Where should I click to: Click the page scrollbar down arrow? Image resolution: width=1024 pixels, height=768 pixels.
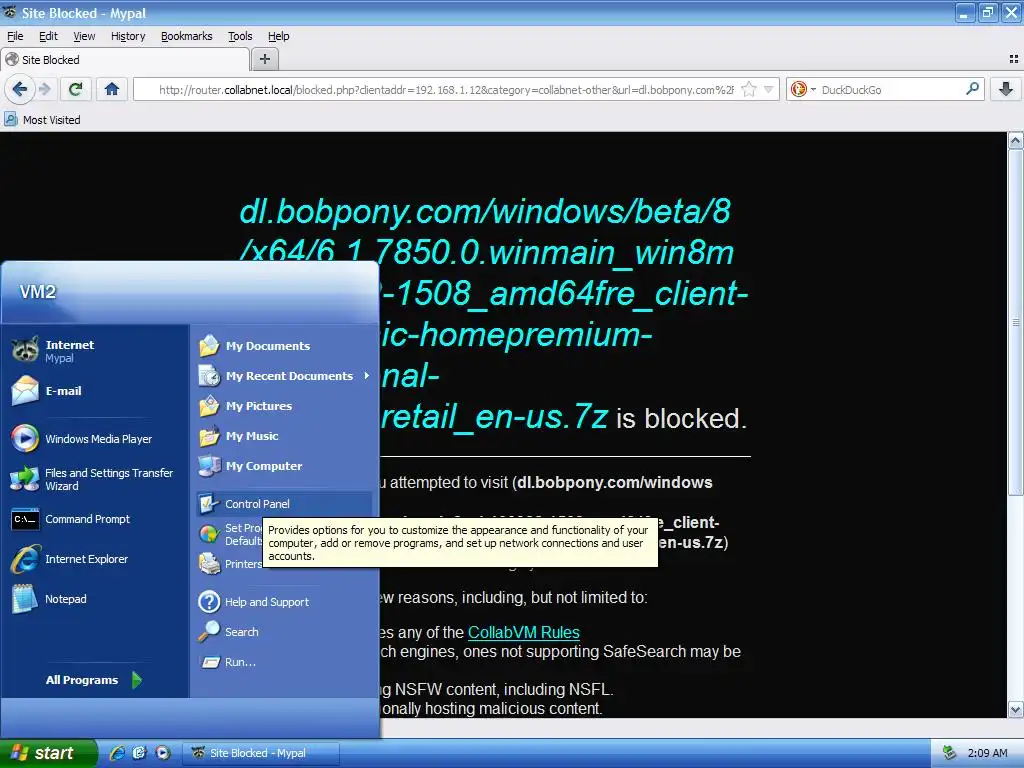[x=1016, y=710]
